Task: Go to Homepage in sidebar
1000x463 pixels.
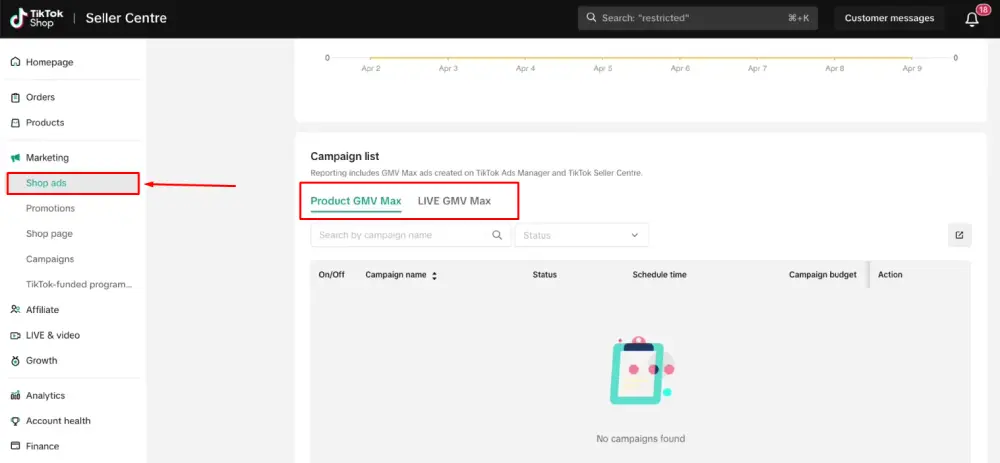Action: coord(49,62)
